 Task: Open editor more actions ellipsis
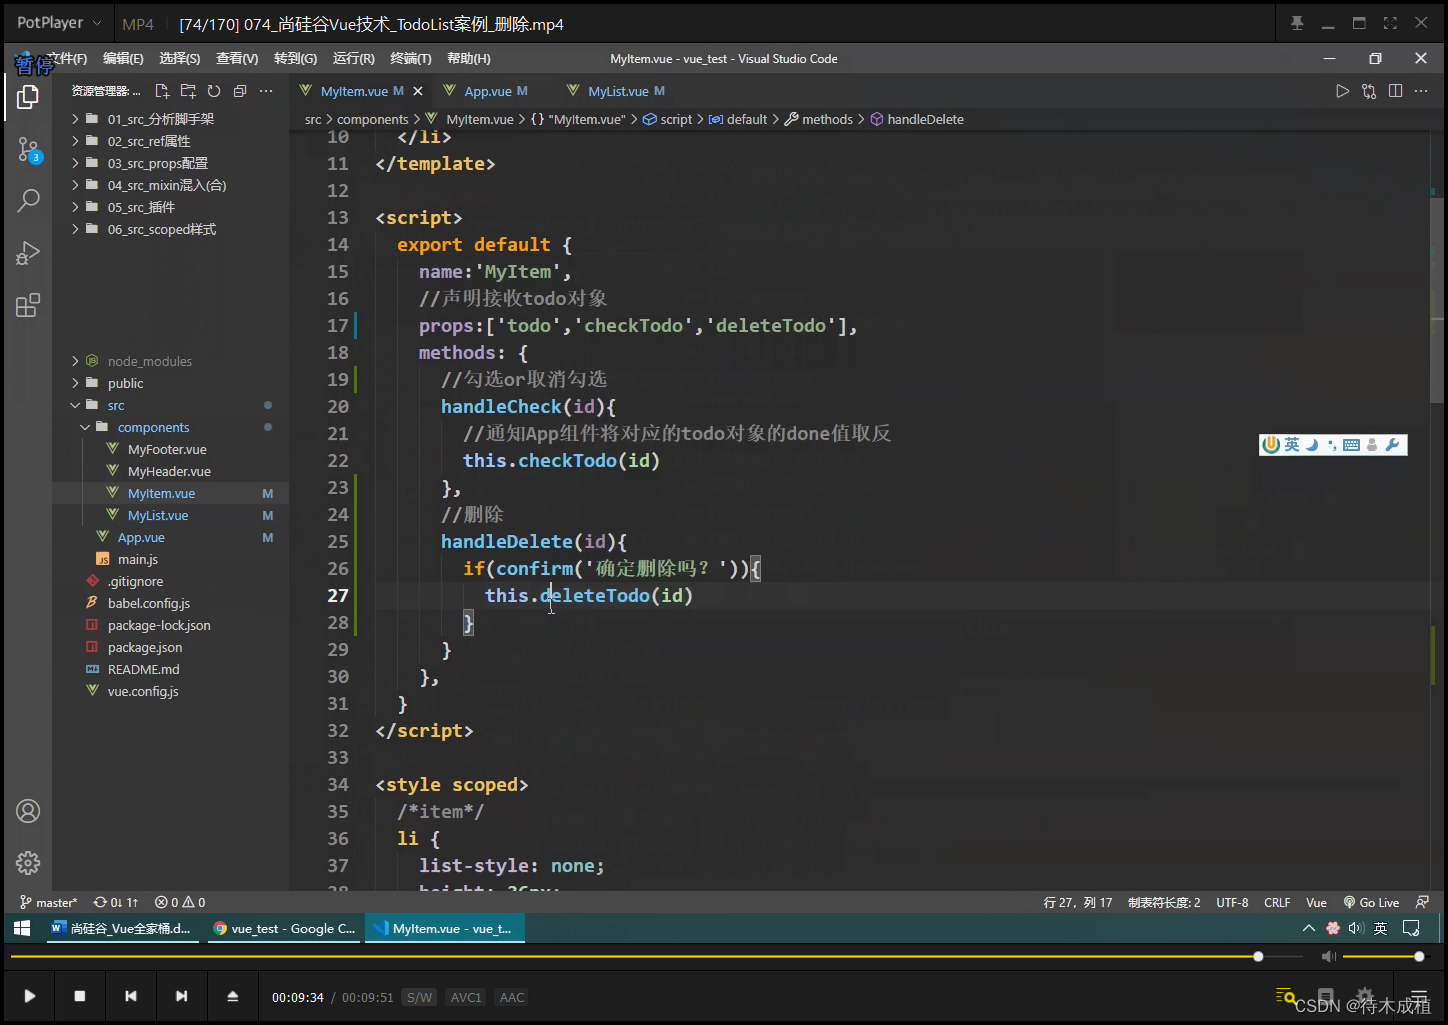(x=1421, y=91)
